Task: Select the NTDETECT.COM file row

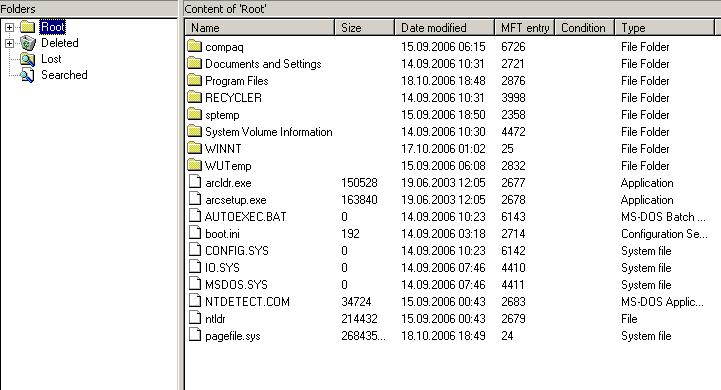Action: point(451,302)
